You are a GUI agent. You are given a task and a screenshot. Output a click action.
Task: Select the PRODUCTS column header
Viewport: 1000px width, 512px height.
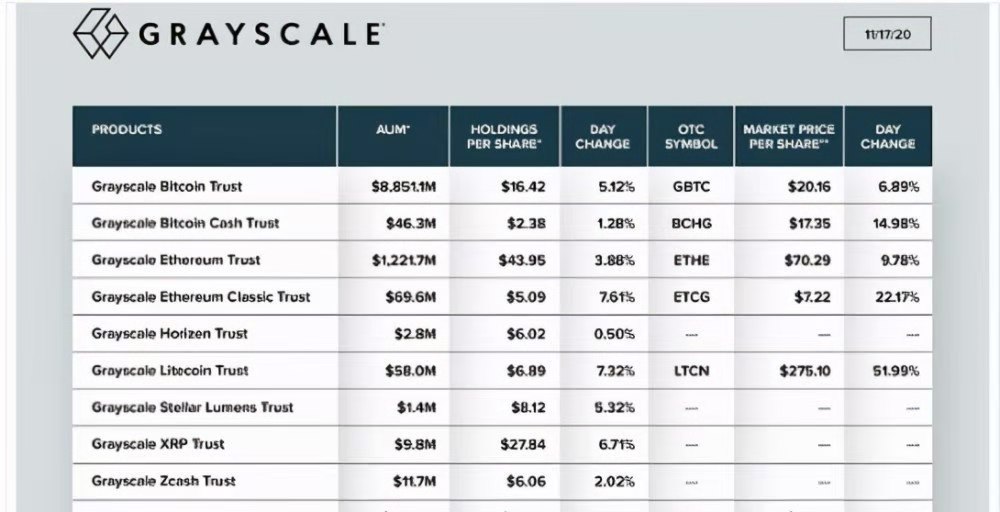[127, 130]
